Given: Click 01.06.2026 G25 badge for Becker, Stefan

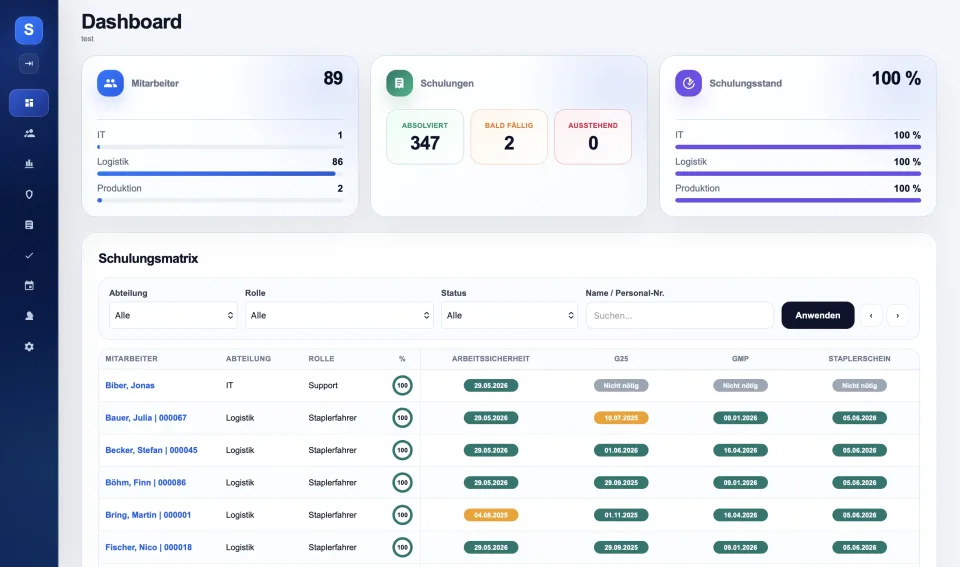Looking at the screenshot, I should coord(621,450).
